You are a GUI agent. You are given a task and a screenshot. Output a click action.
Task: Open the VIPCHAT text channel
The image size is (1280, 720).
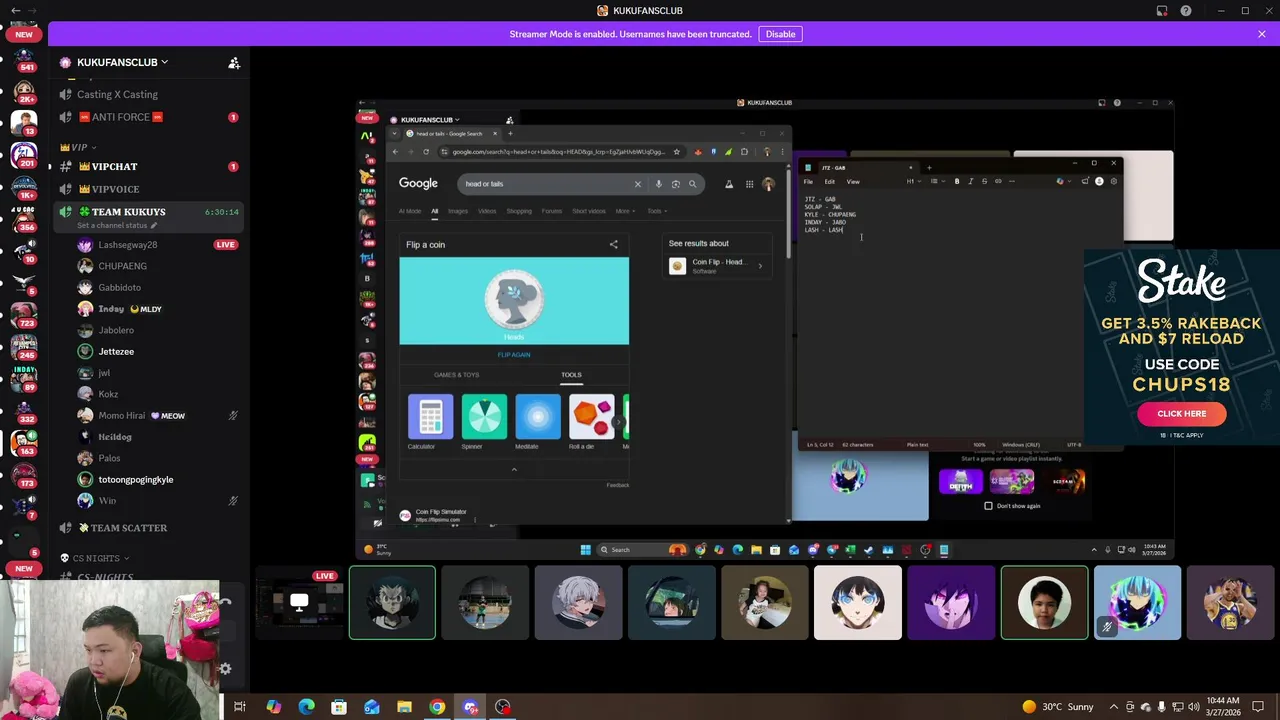coord(150,166)
